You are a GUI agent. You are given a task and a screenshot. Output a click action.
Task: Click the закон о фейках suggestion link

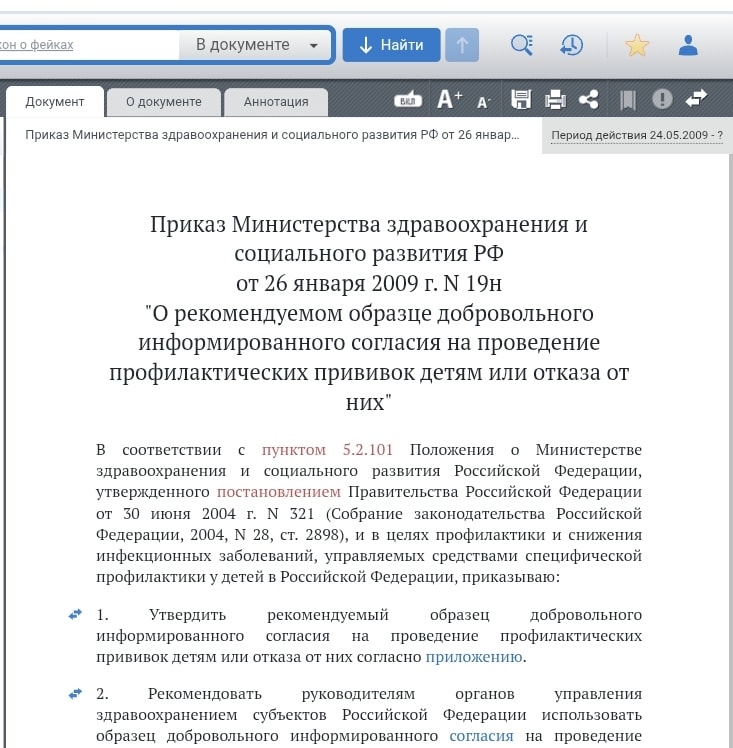(37, 45)
